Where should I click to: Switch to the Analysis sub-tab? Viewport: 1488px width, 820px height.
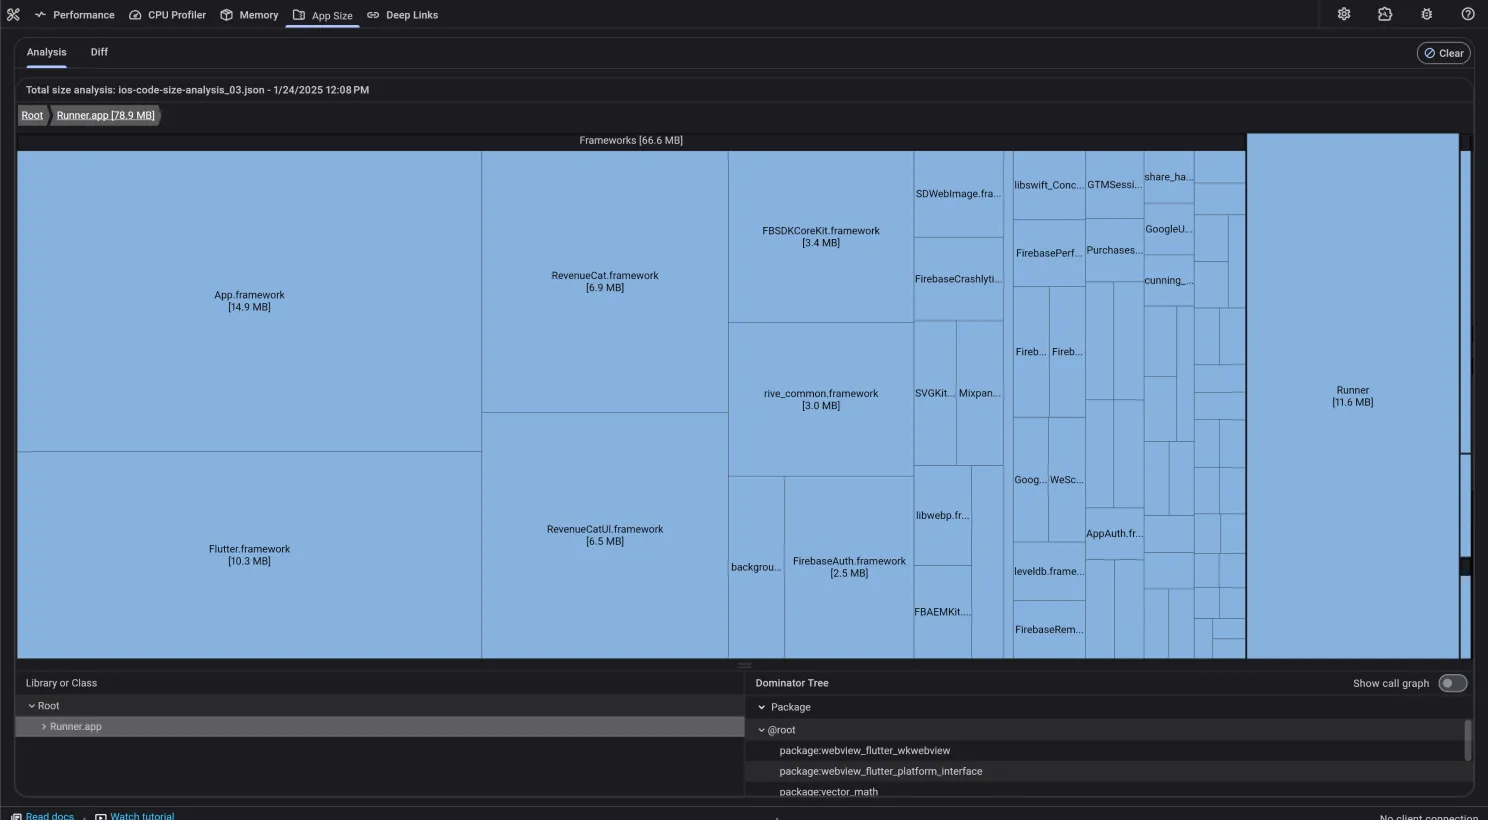click(46, 52)
